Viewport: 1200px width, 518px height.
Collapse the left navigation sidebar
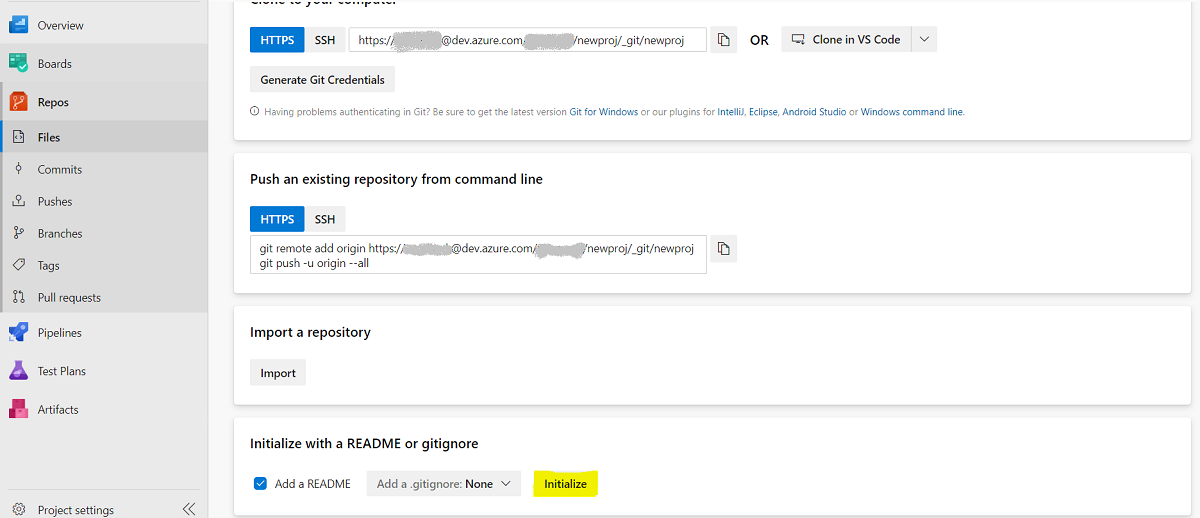(189, 510)
